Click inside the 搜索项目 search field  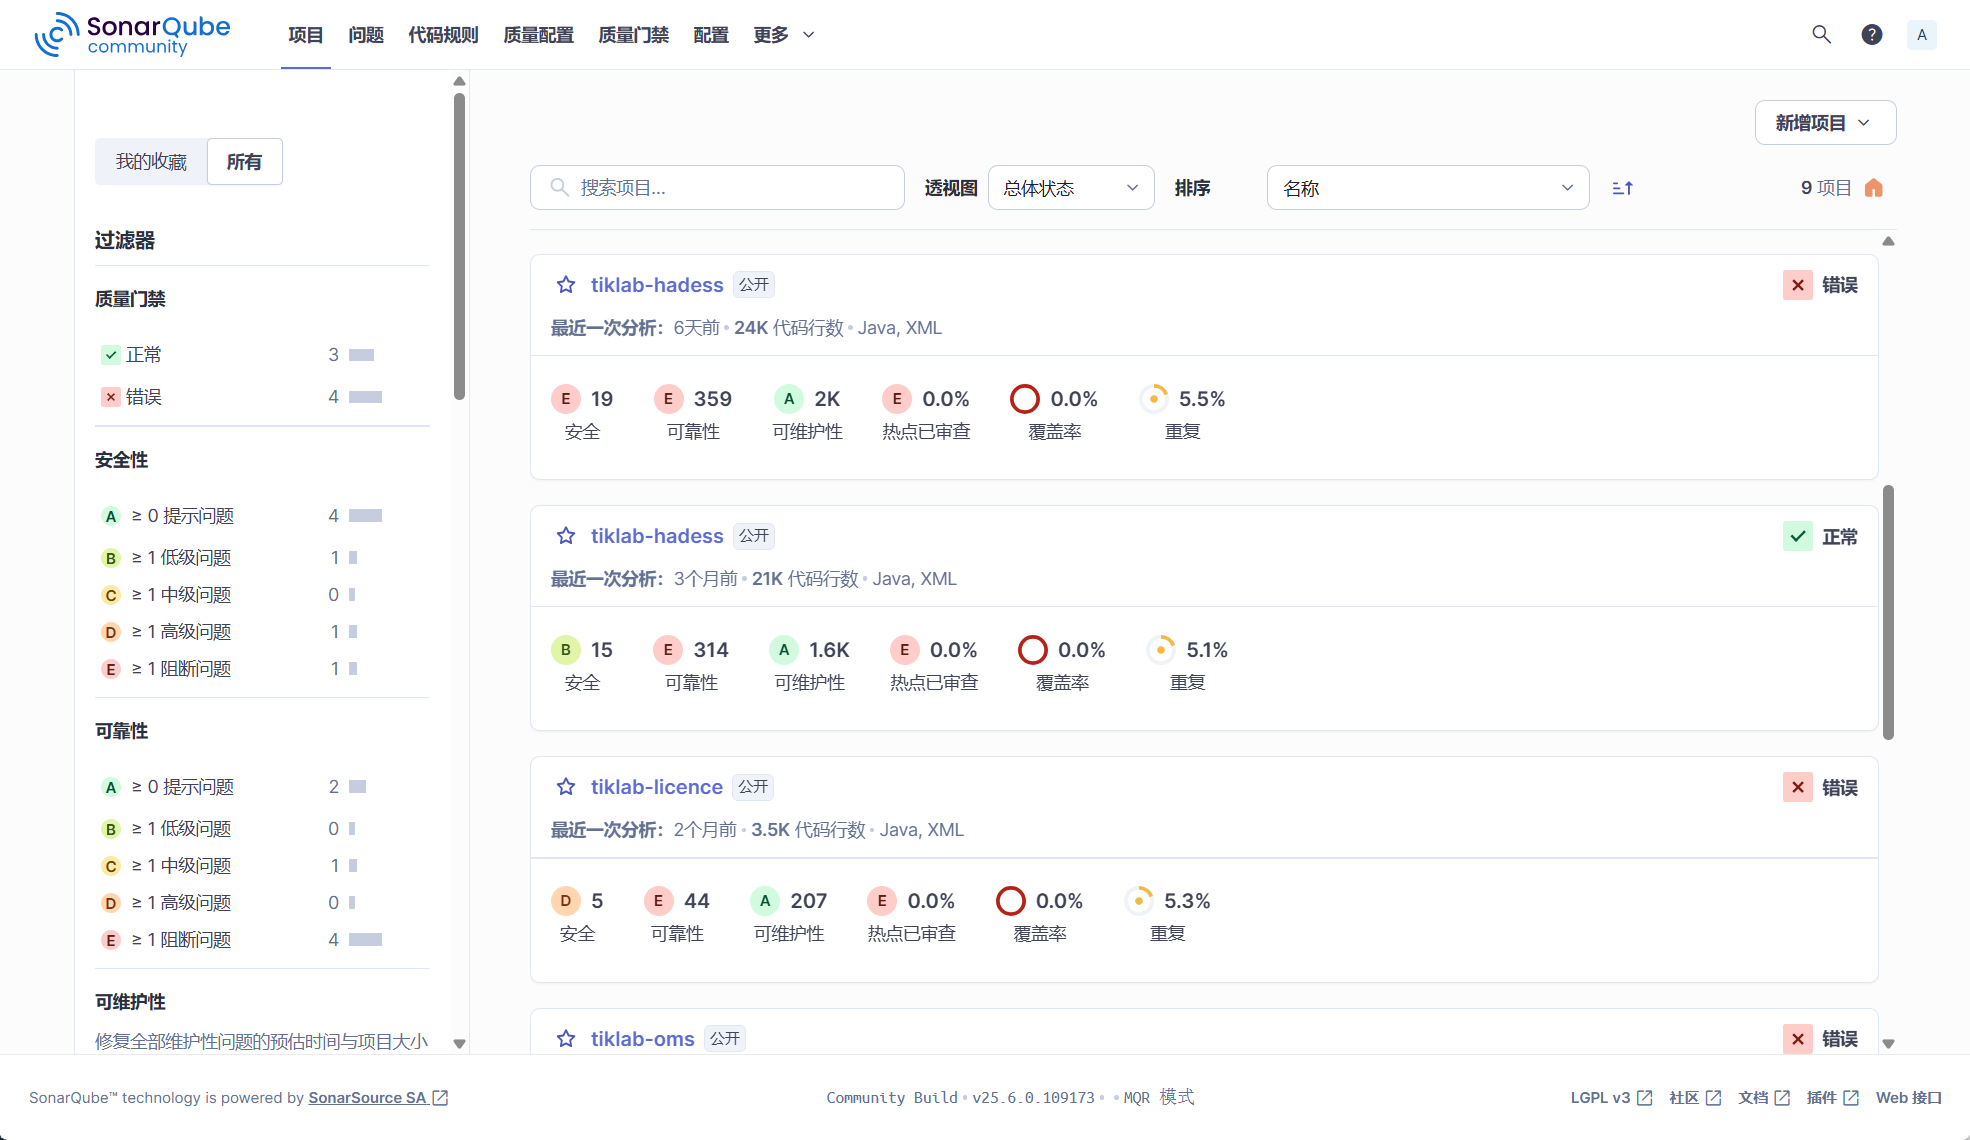pyautogui.click(x=716, y=187)
